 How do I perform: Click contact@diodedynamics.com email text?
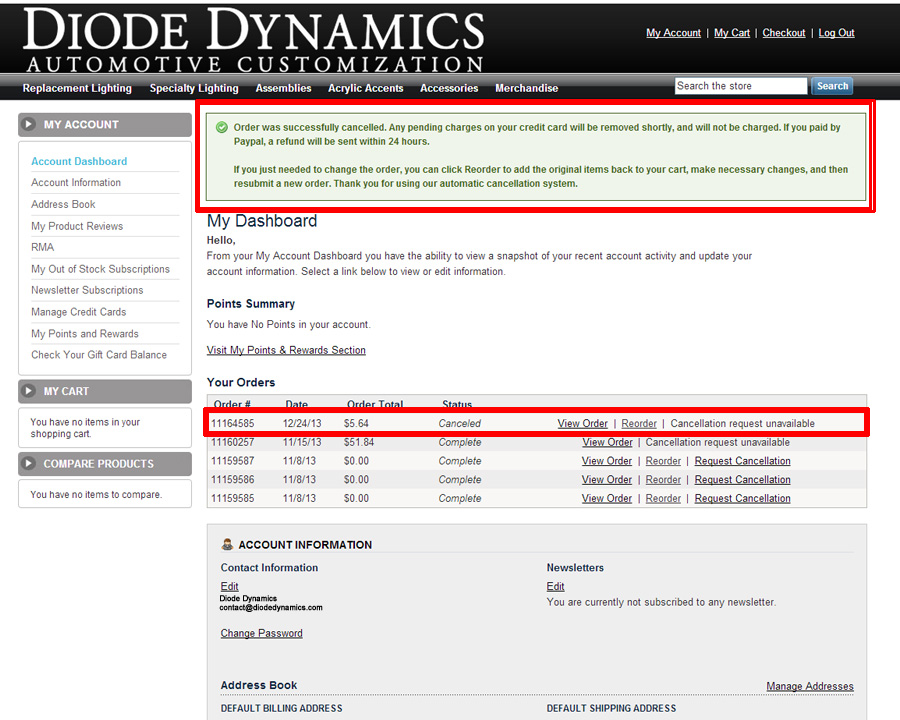[x=271, y=607]
